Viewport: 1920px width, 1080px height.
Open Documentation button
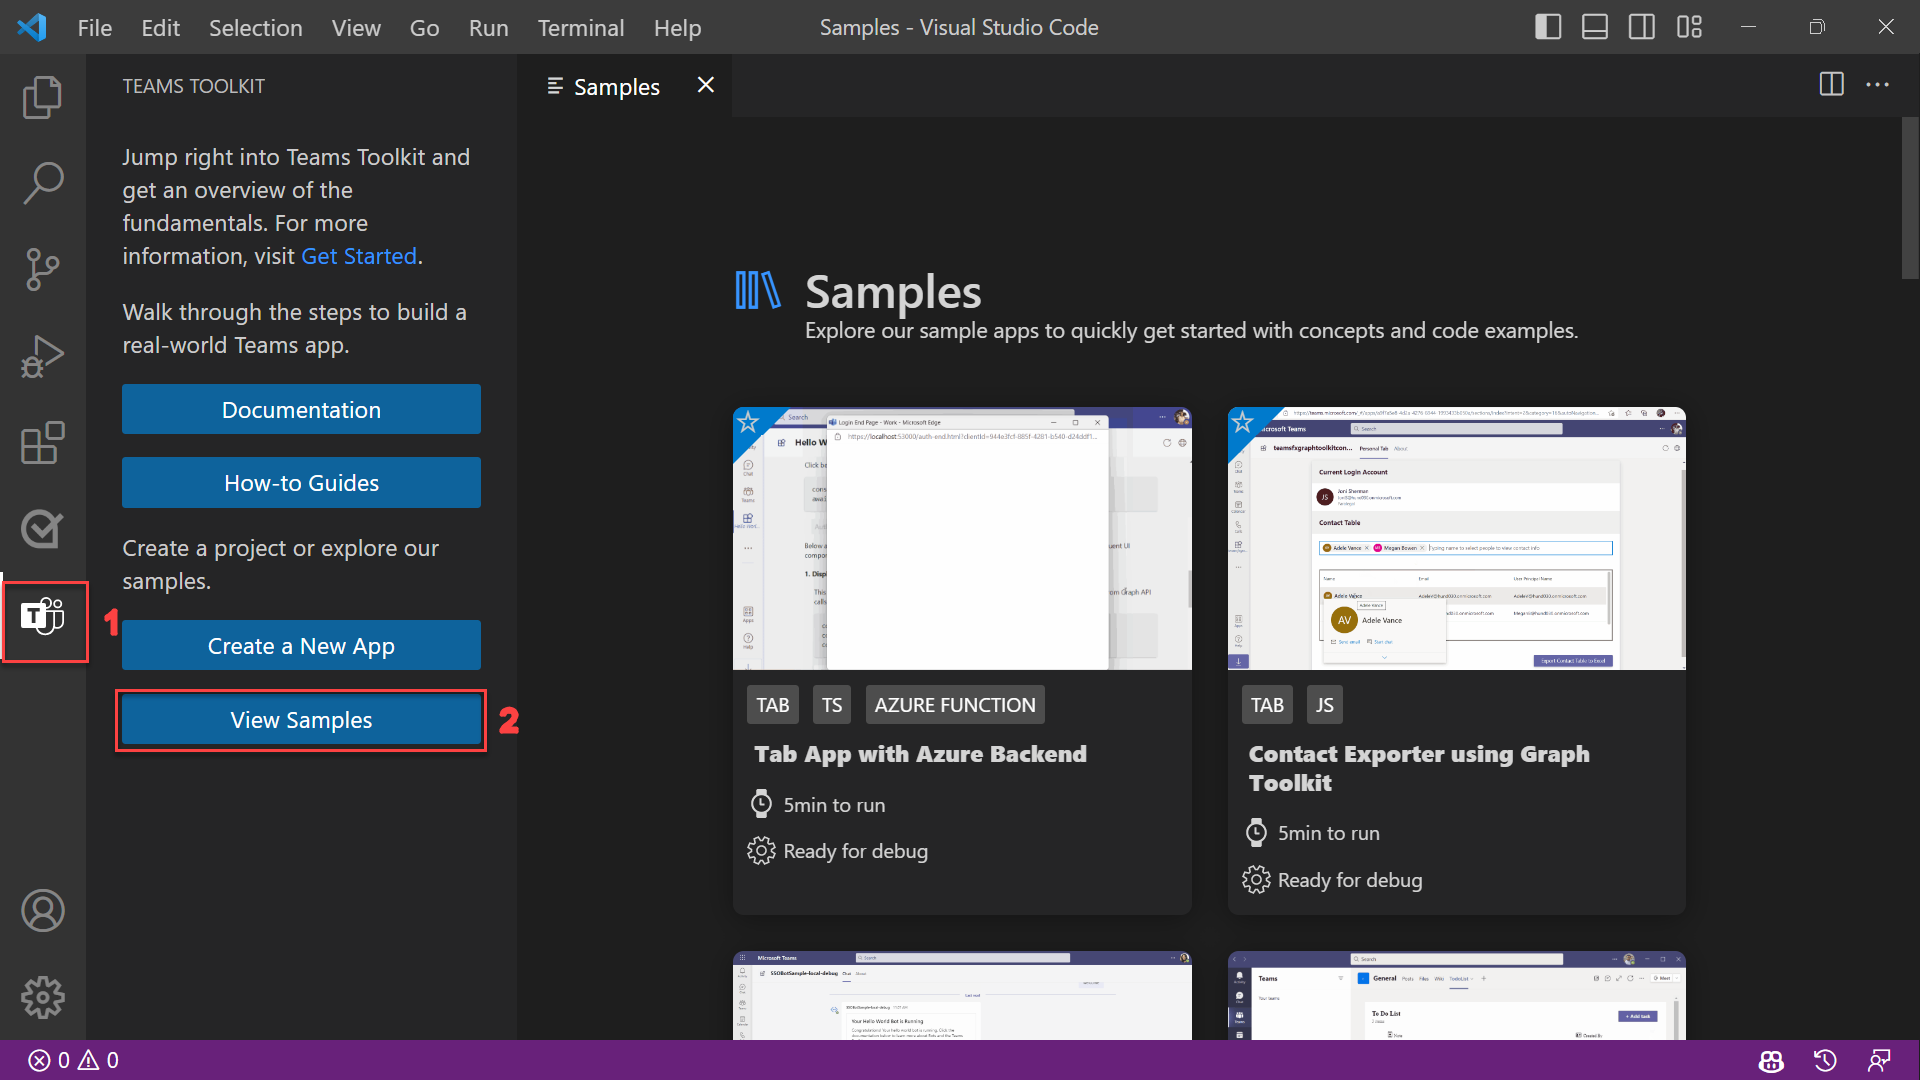(301, 410)
